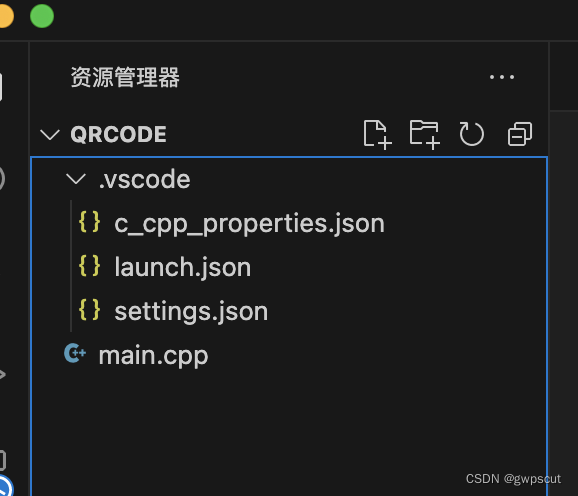Click the yellow window minimize button
The image size is (578, 496).
click(6, 16)
